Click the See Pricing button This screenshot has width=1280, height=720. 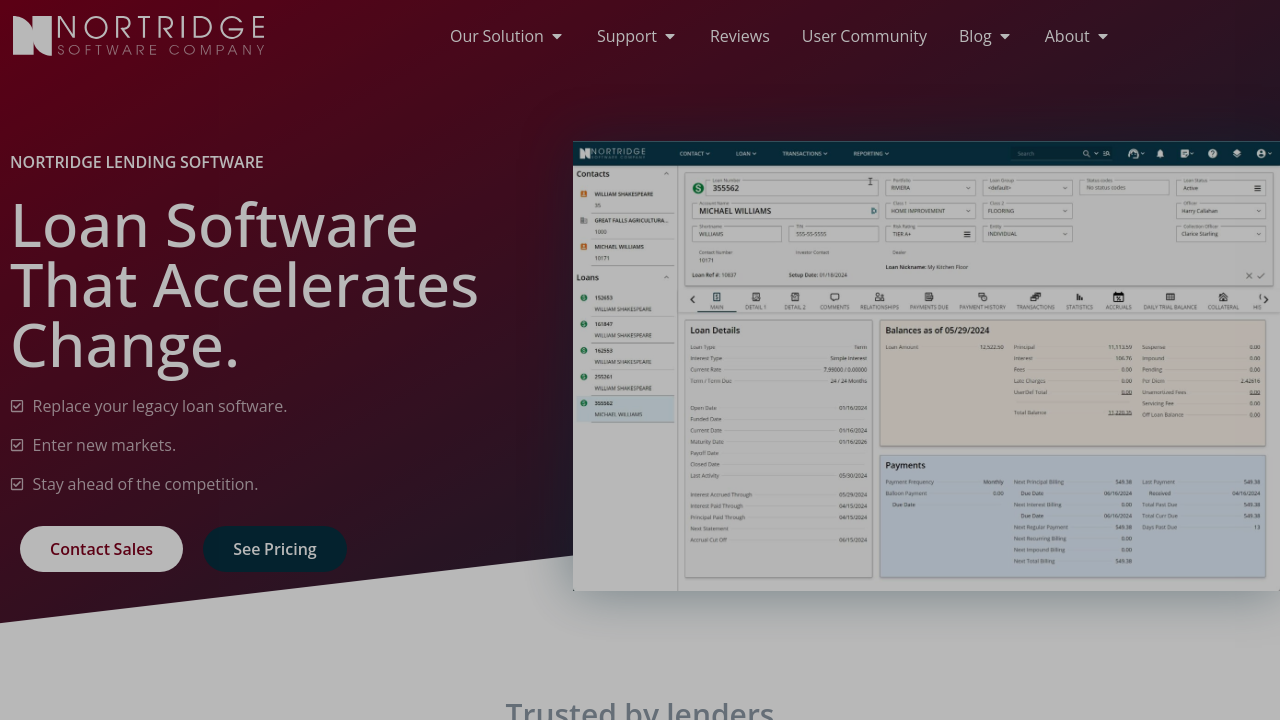[275, 549]
